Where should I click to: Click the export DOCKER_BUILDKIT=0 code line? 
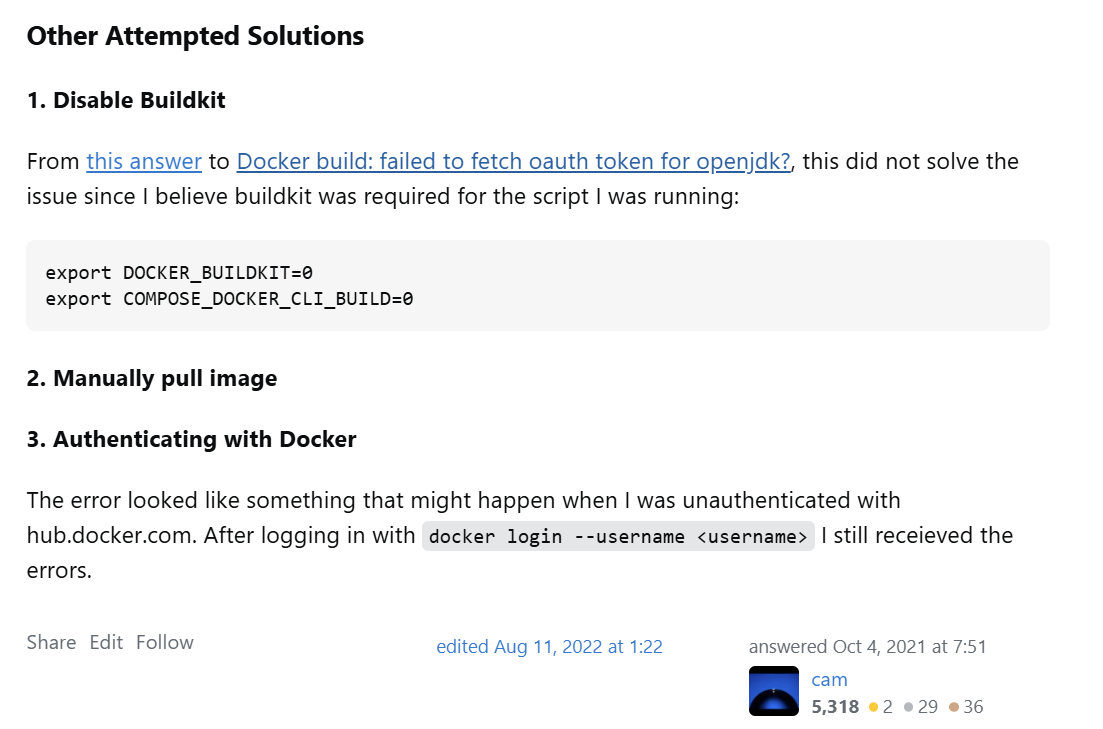(179, 272)
